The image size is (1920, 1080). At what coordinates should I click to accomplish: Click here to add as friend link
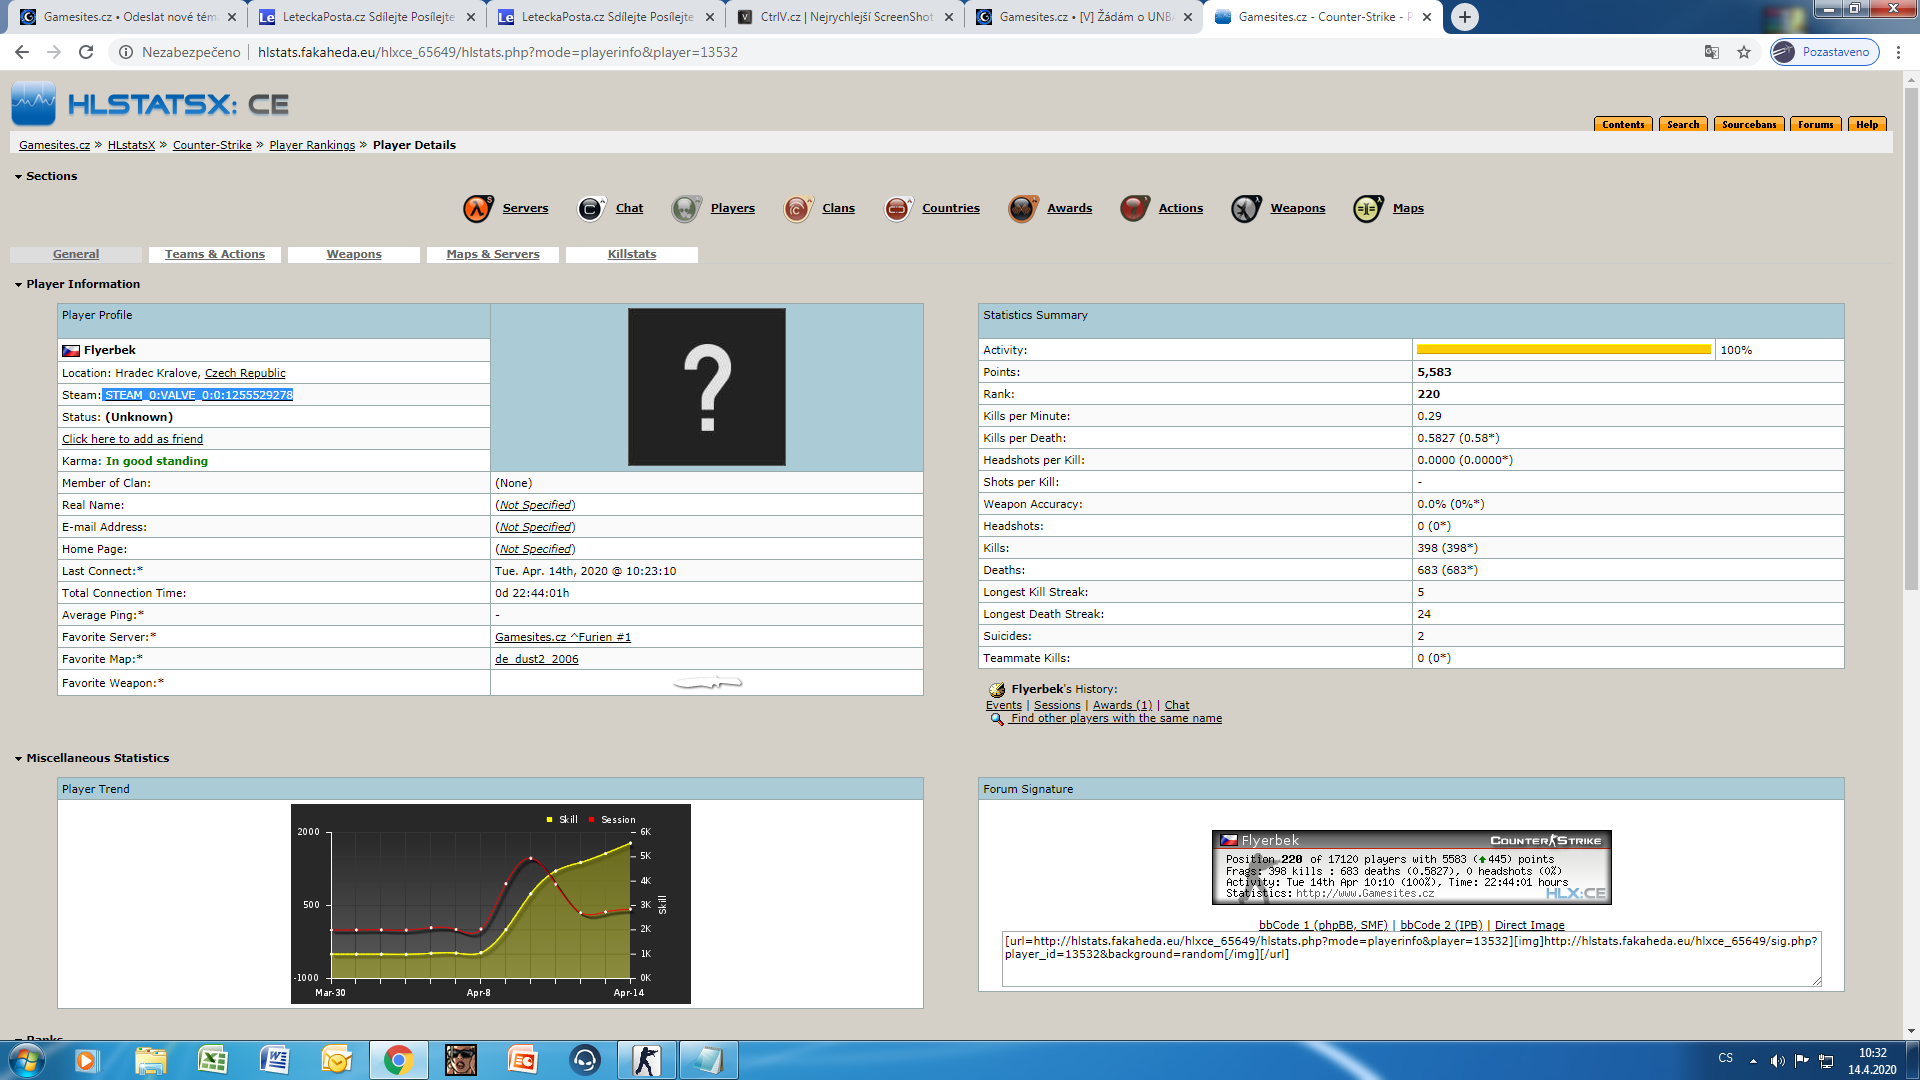[x=132, y=439]
